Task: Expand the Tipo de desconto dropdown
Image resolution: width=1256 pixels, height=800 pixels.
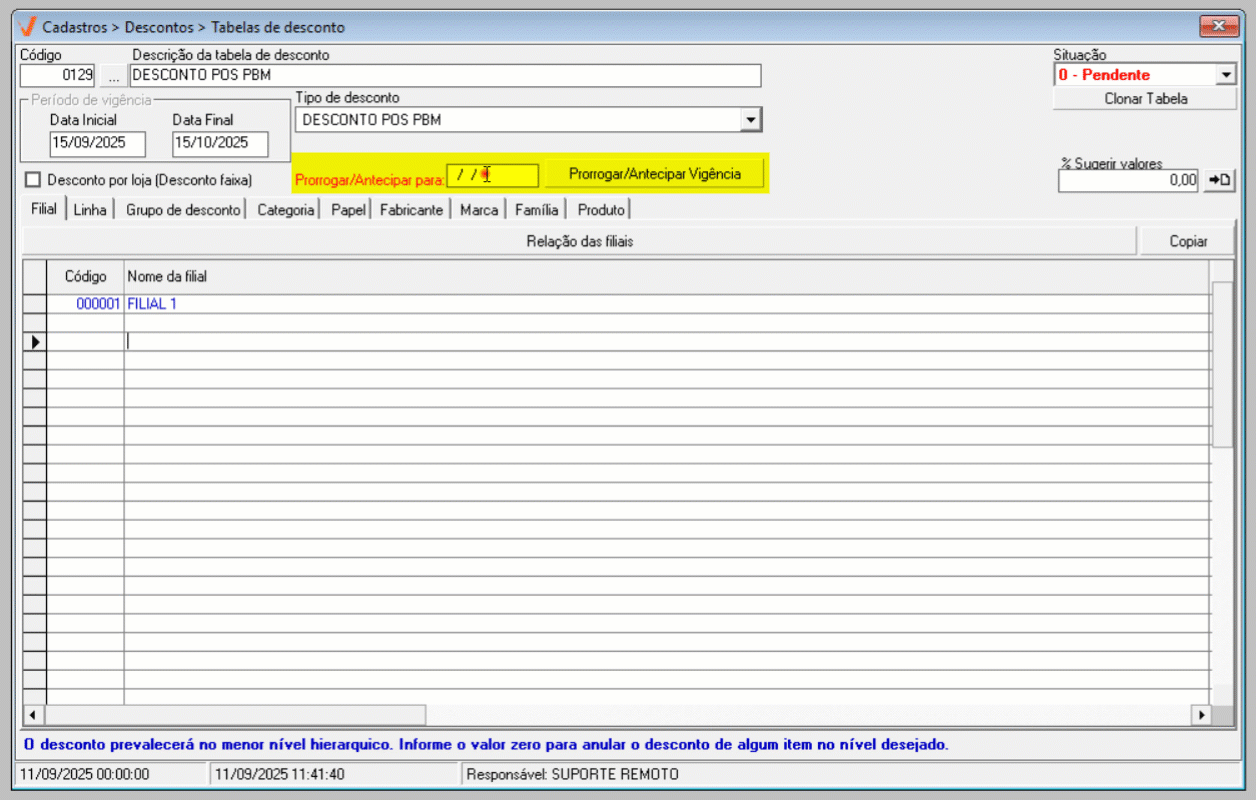Action: (x=750, y=120)
